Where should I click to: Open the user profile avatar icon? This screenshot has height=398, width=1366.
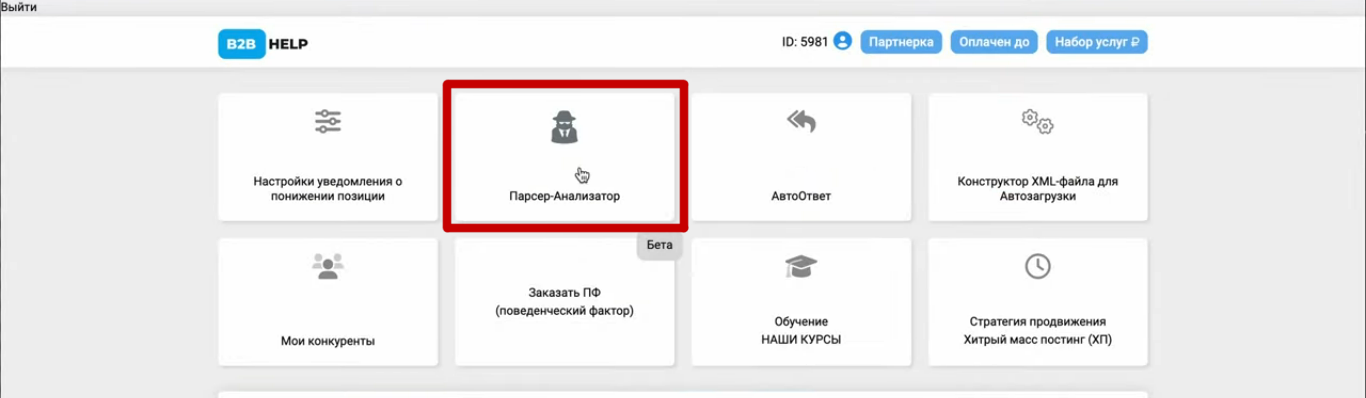tap(842, 42)
